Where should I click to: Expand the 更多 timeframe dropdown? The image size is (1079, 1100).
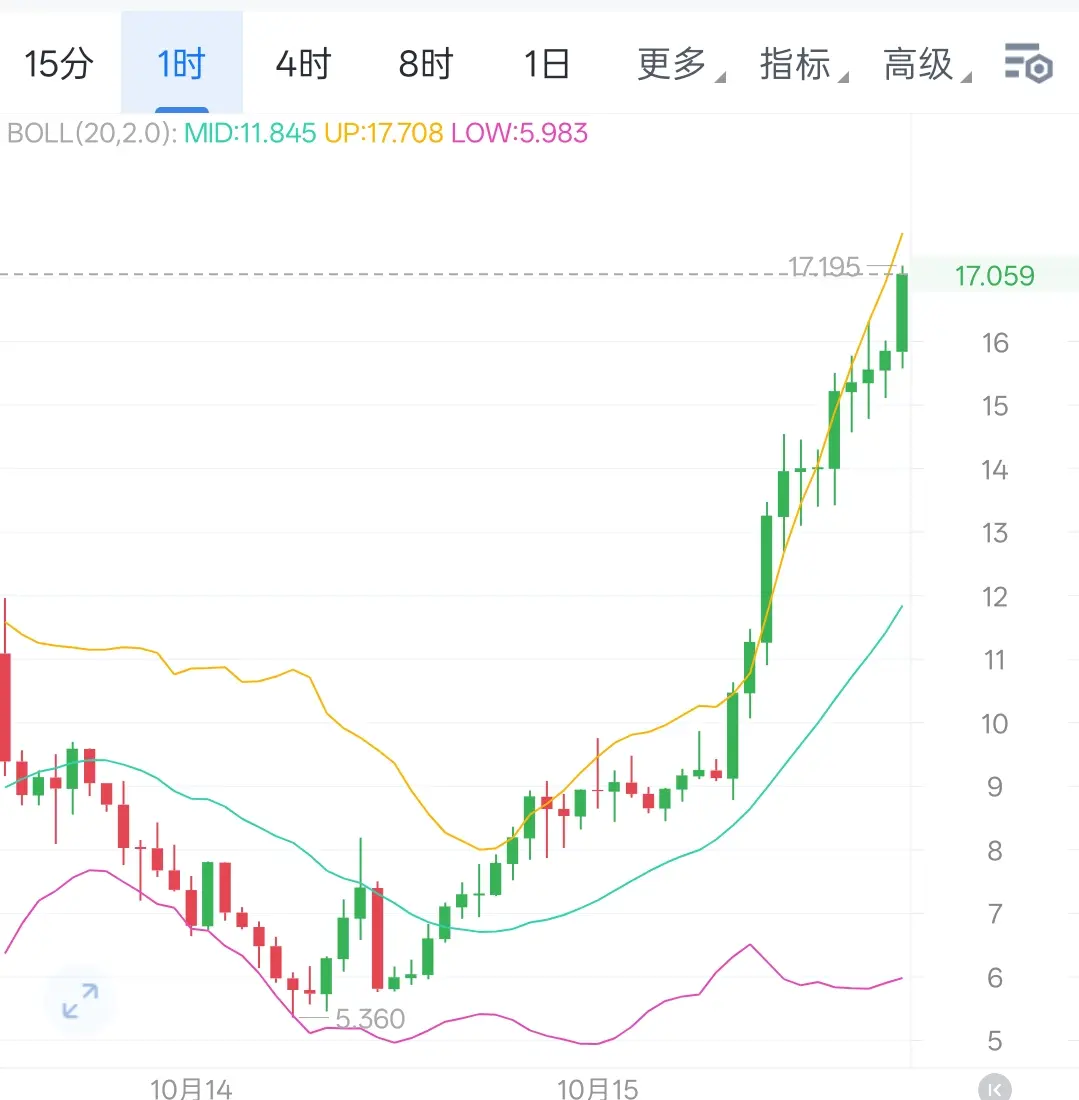[x=679, y=64]
